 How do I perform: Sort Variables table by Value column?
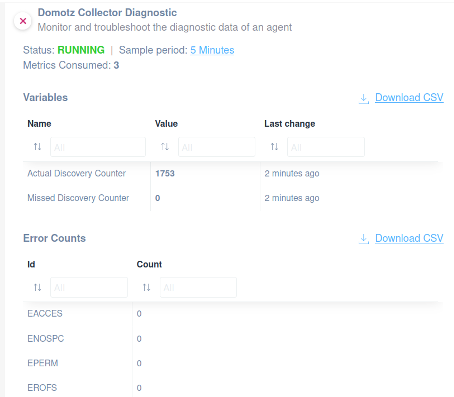click(x=165, y=147)
